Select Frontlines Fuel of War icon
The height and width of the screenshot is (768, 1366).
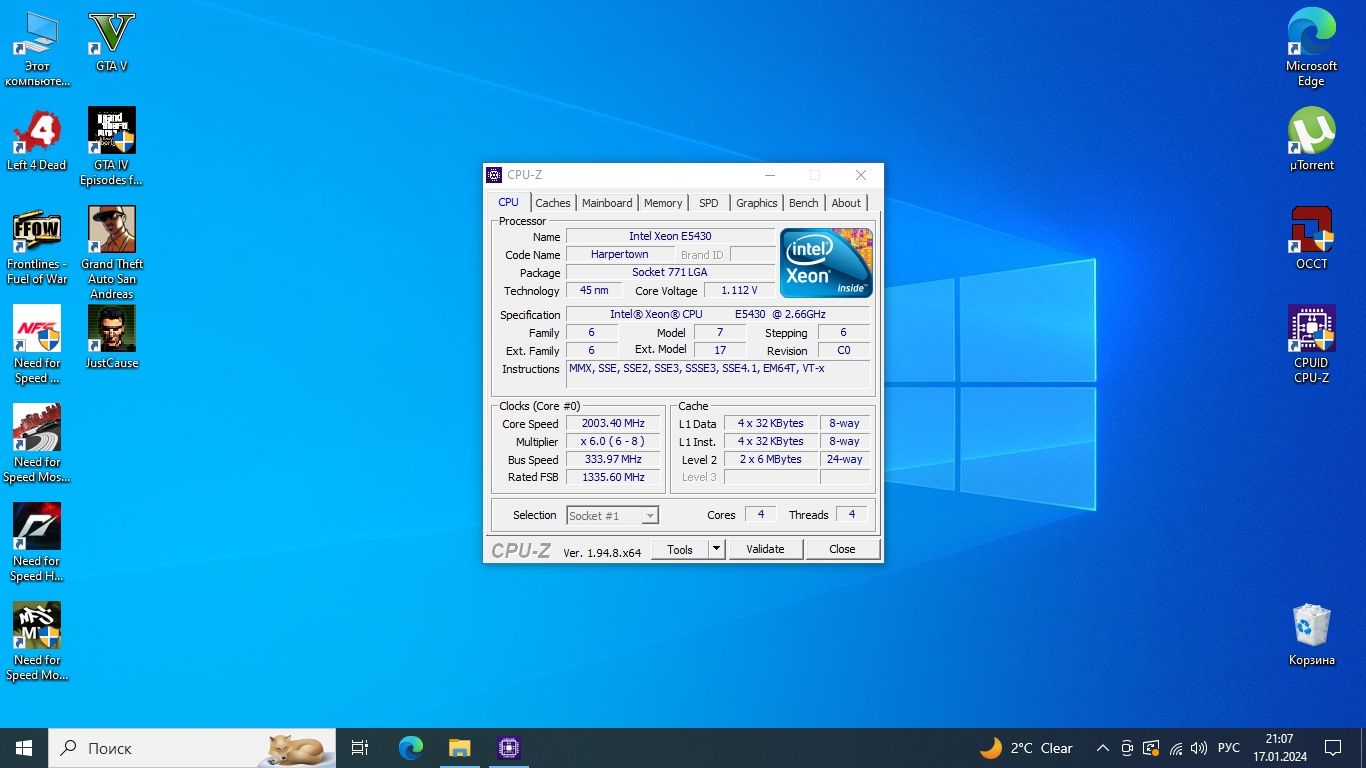click(x=37, y=246)
